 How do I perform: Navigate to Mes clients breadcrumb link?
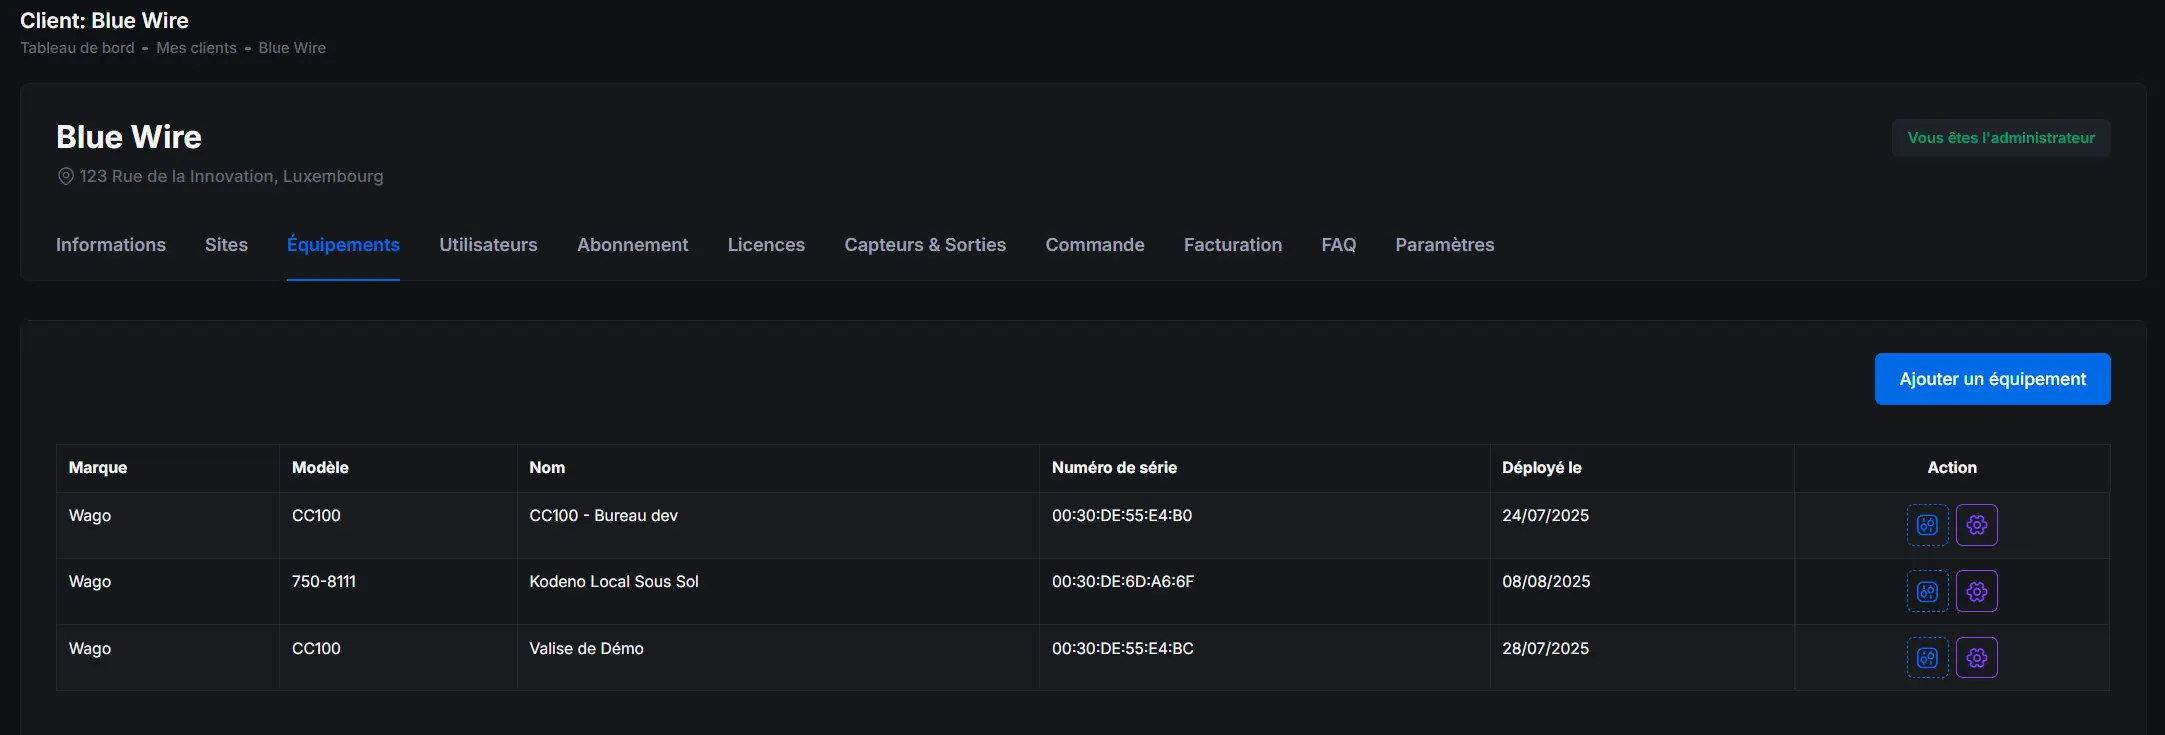click(196, 48)
